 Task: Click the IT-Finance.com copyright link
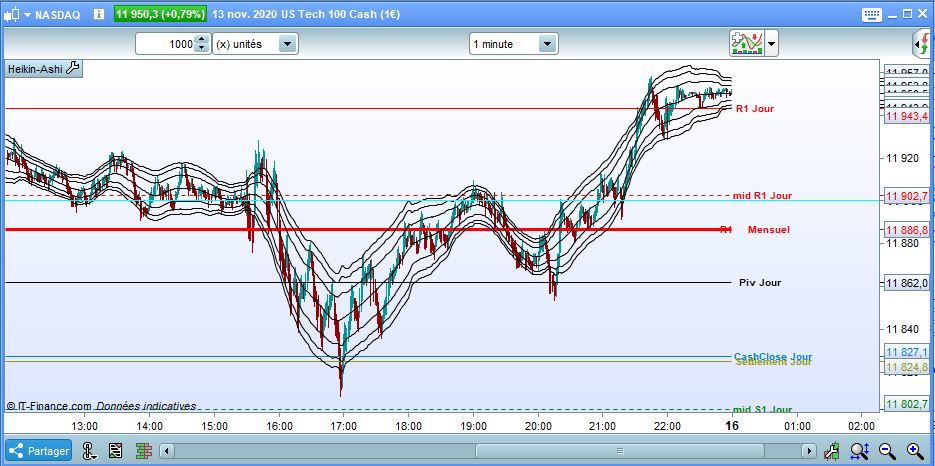pyautogui.click(x=49, y=406)
